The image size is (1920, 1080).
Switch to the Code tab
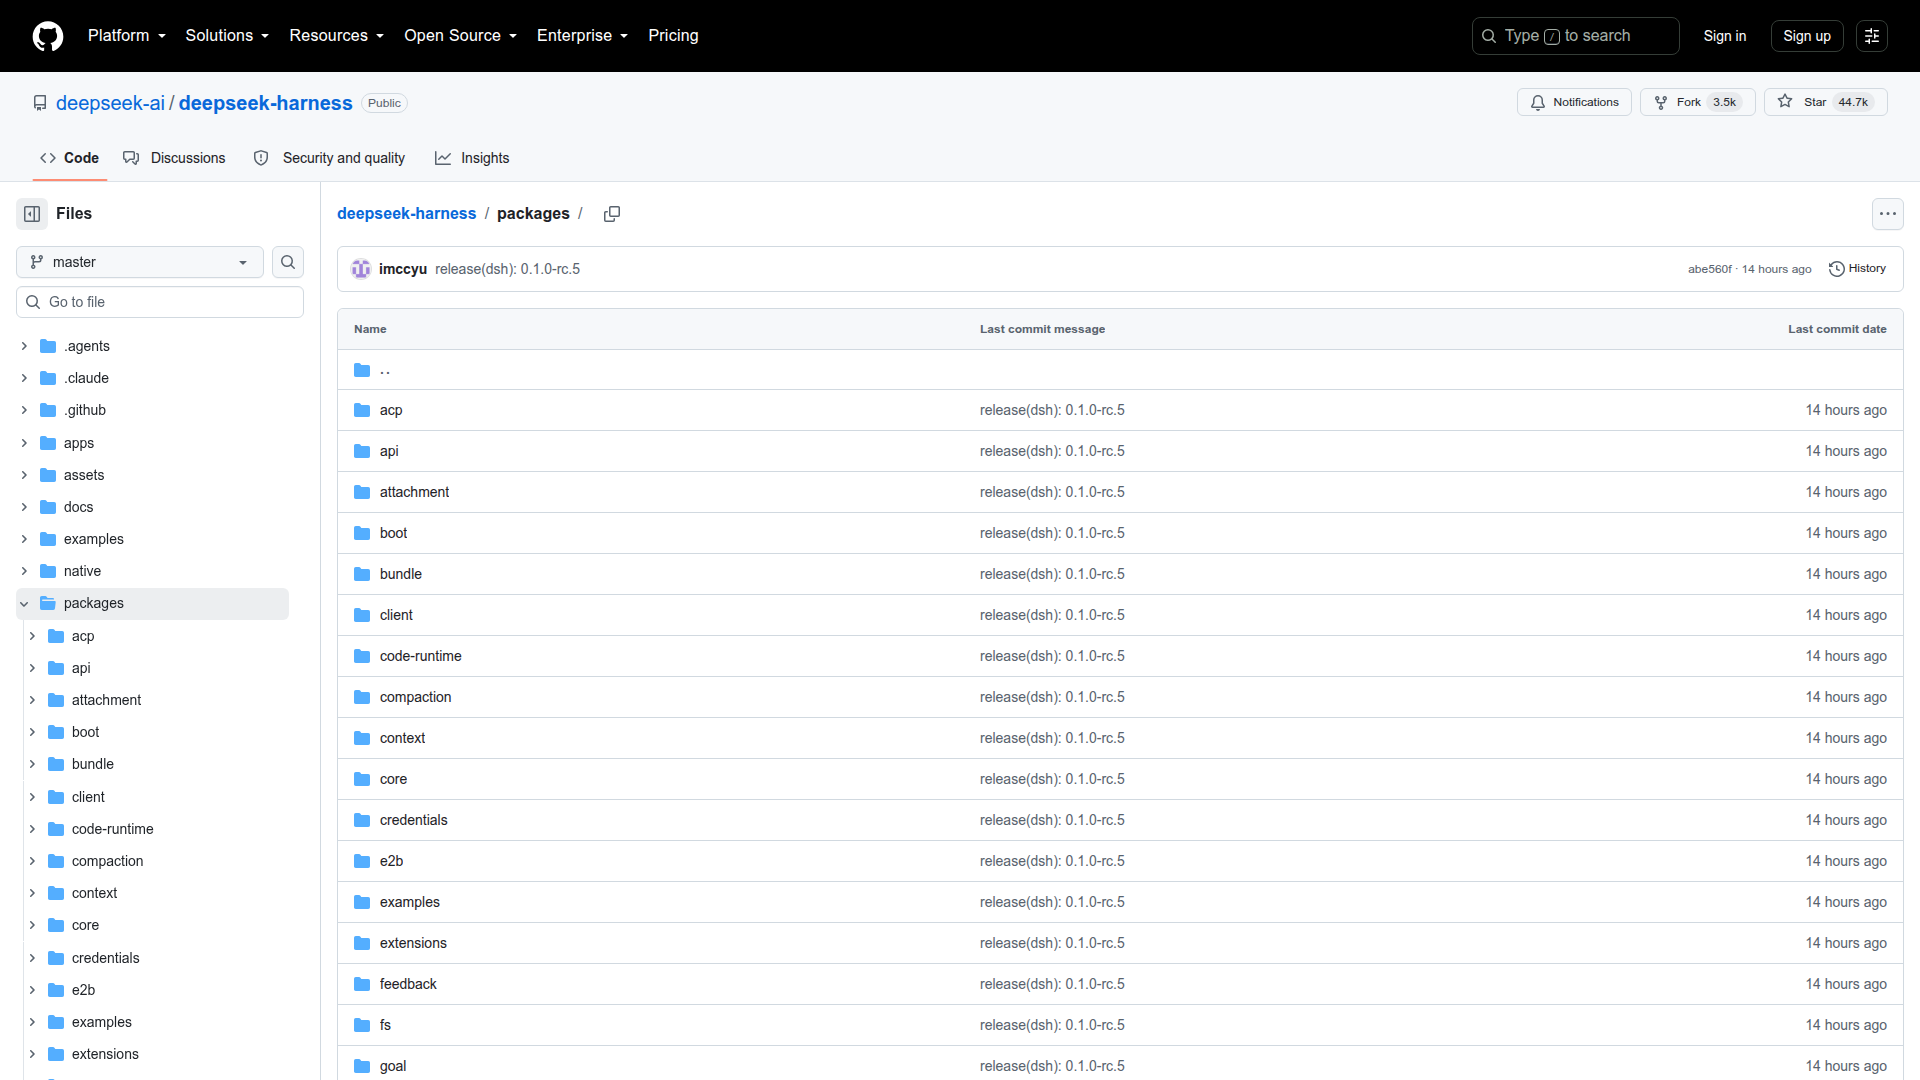69,158
